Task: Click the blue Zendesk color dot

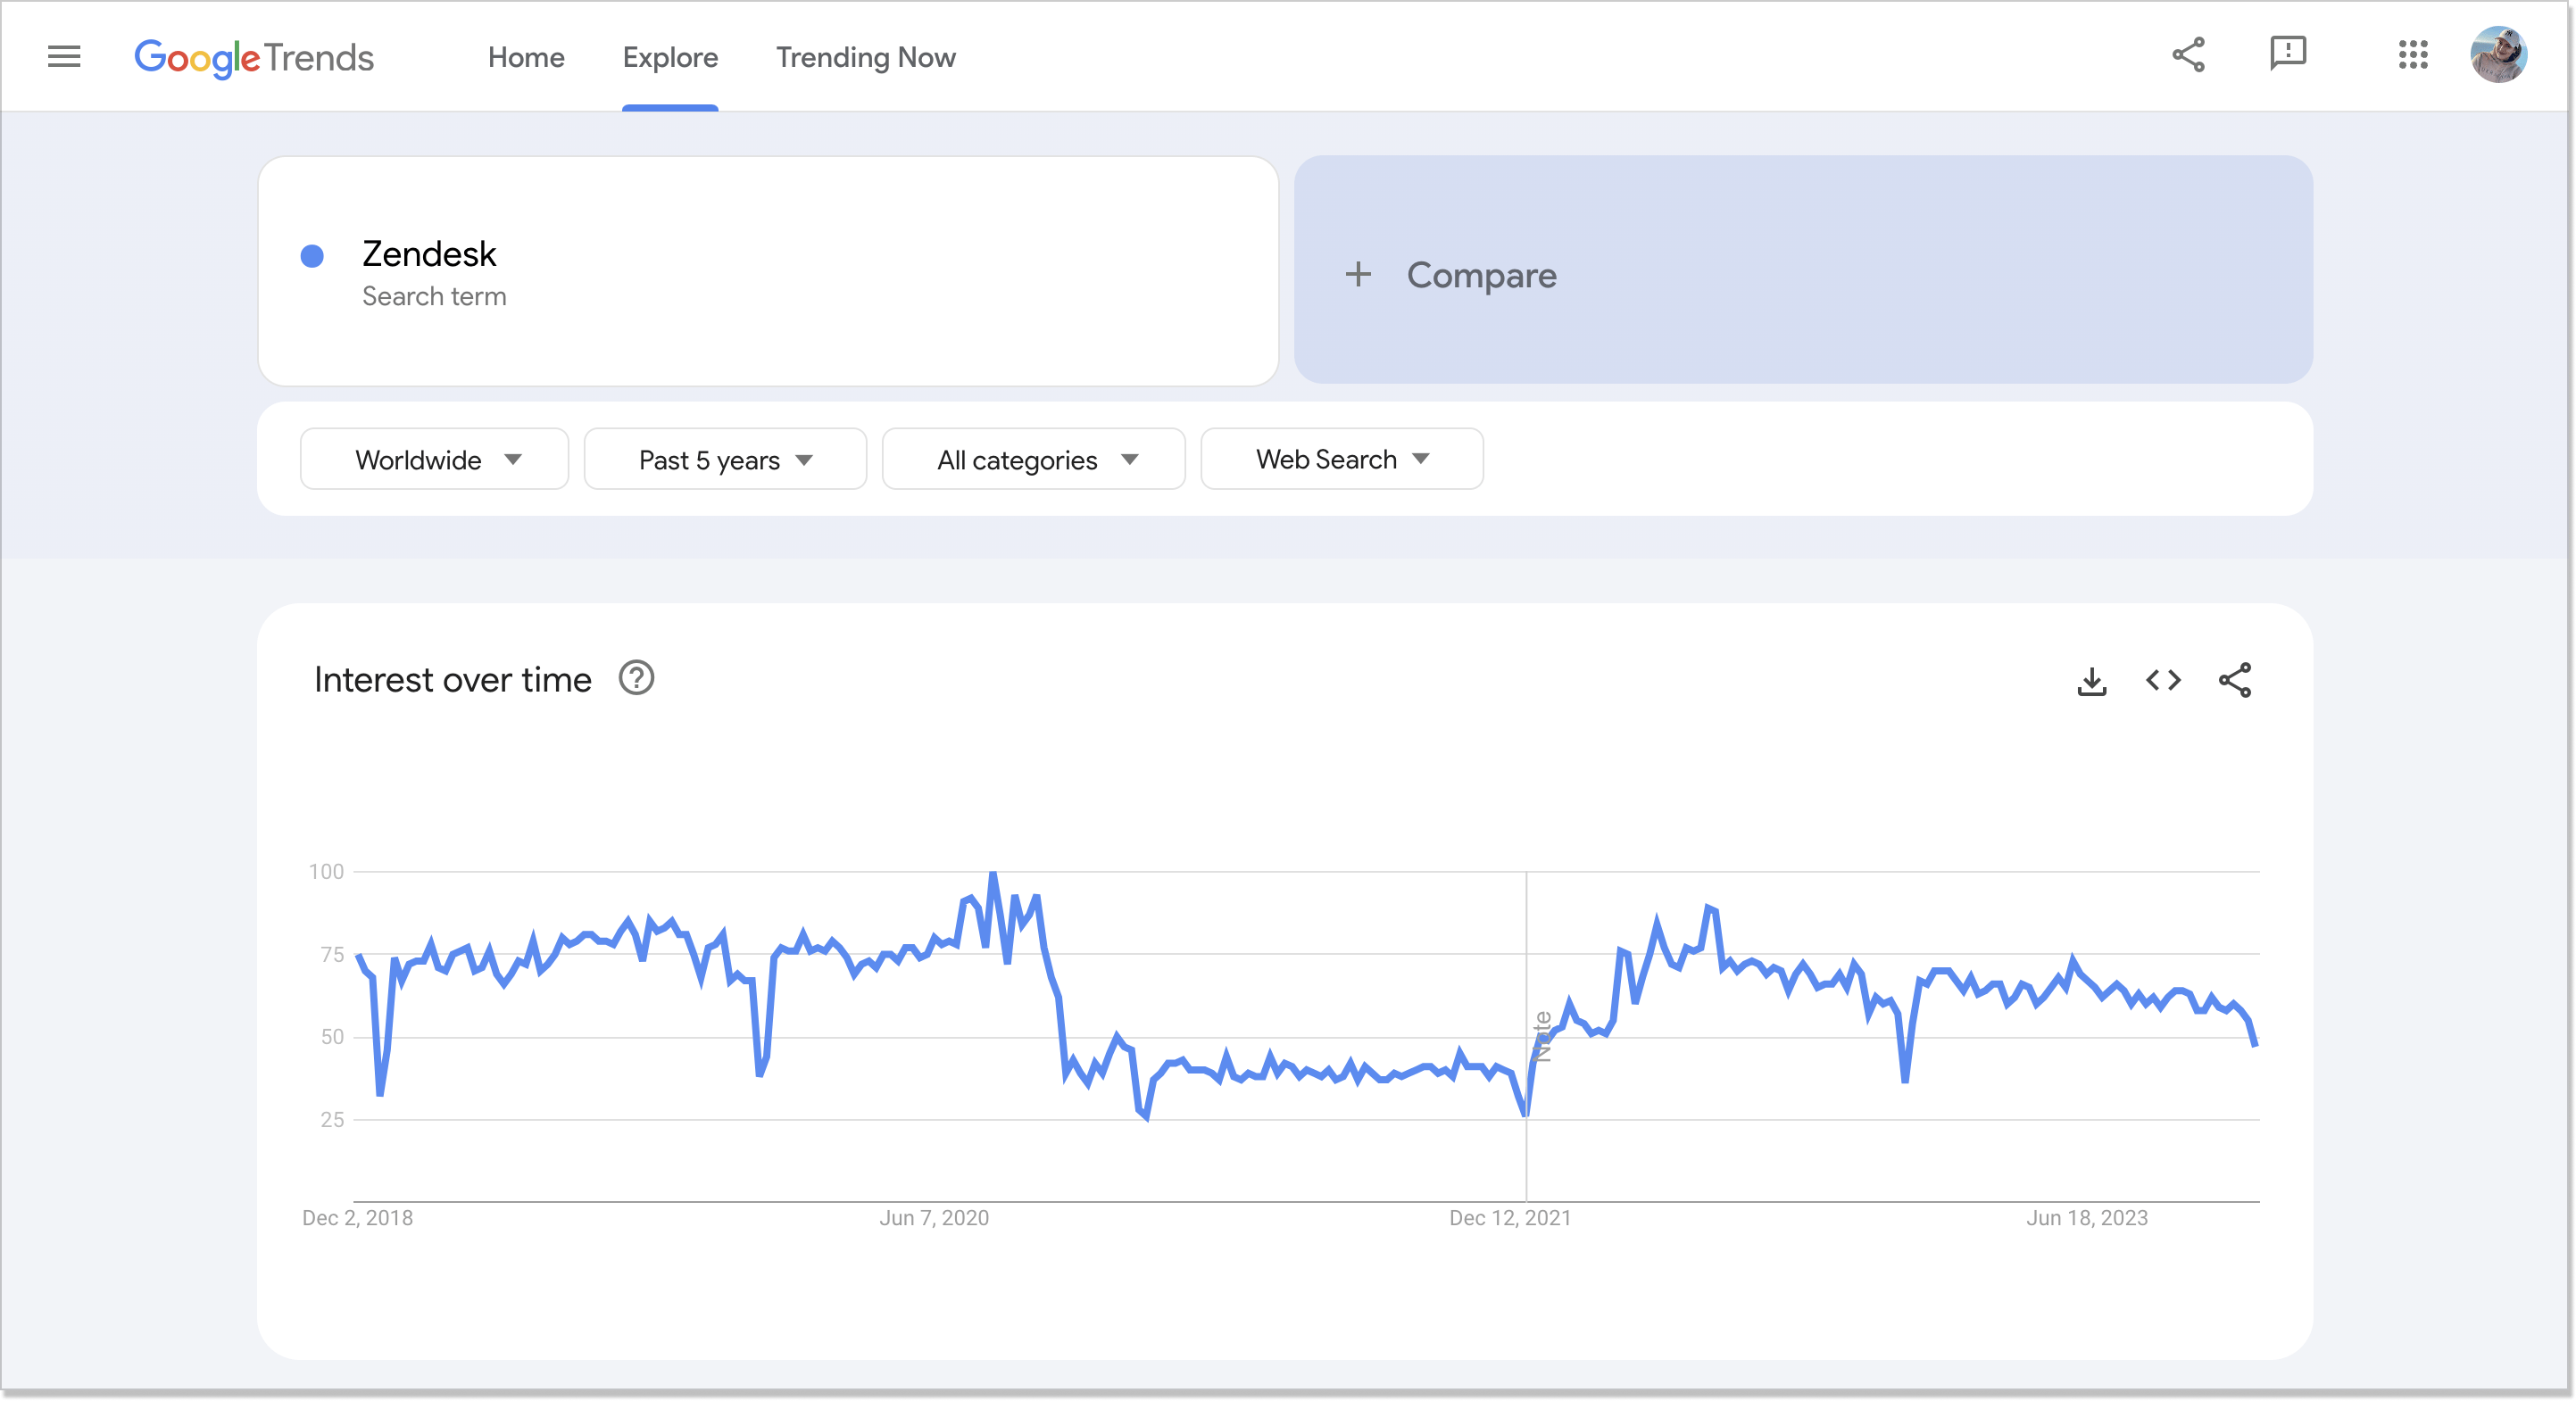Action: [312, 257]
